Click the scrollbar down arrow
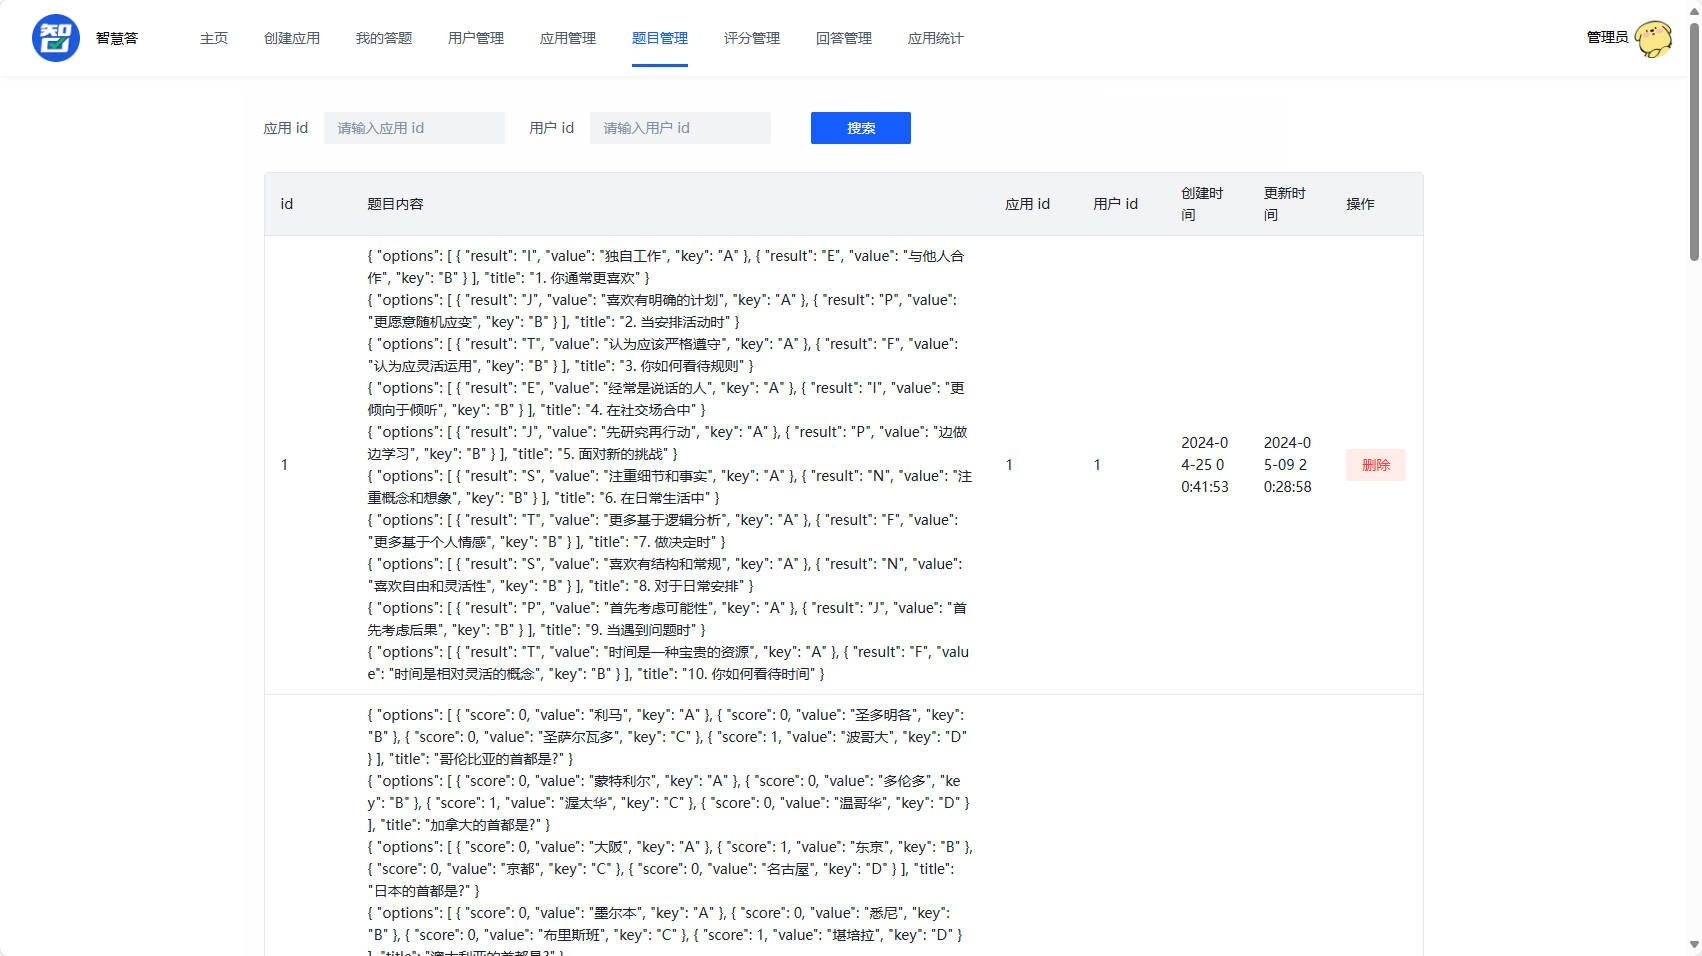The image size is (1702, 956). tap(1692, 946)
